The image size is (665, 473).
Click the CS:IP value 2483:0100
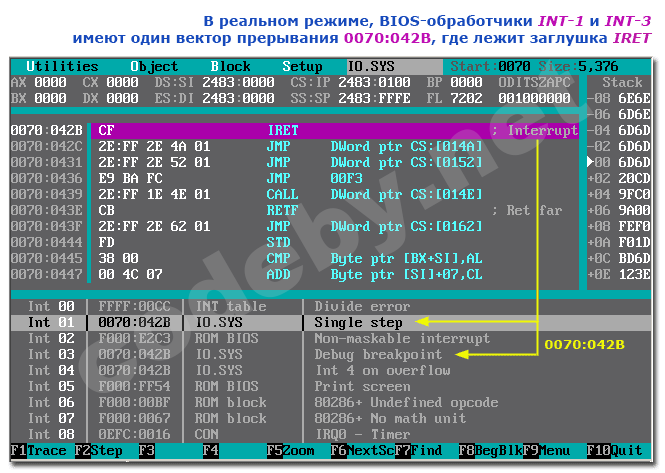374,82
